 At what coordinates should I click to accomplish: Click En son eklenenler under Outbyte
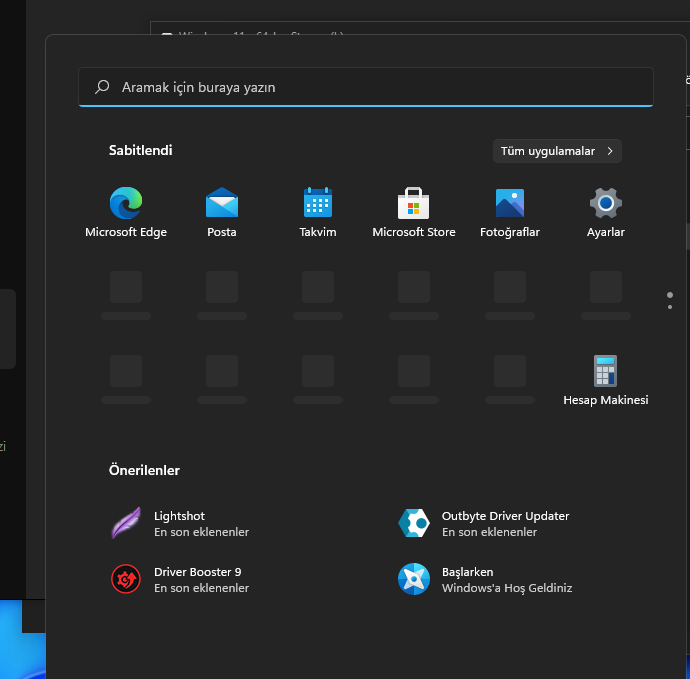[489, 532]
